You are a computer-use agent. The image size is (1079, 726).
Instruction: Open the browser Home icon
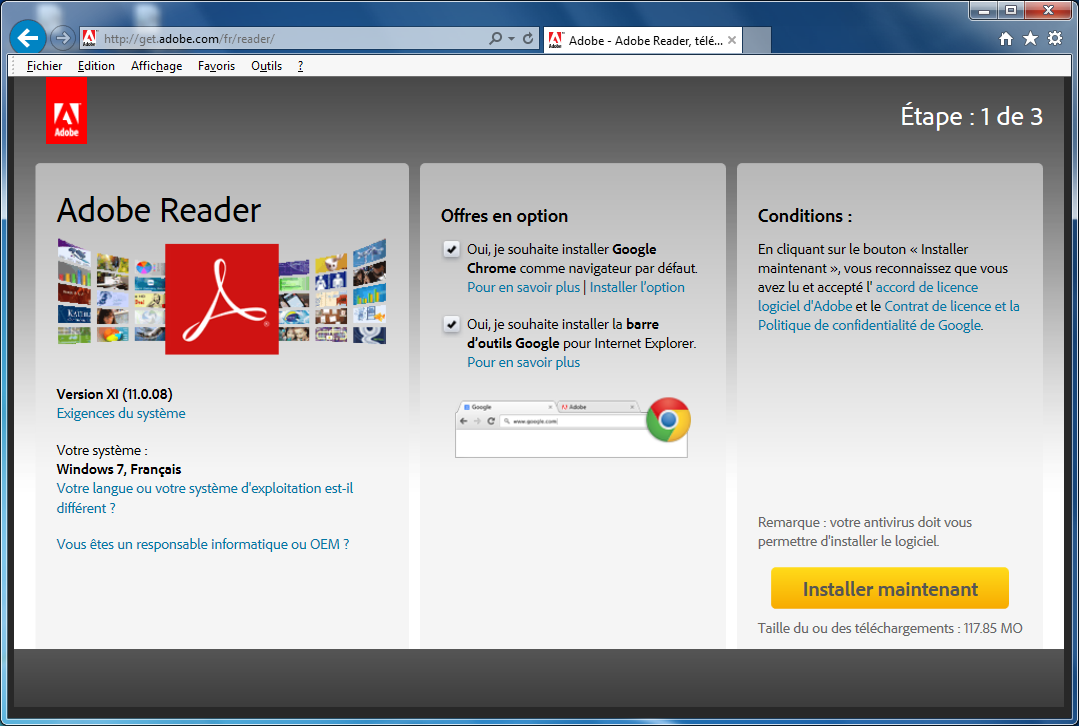click(1005, 39)
